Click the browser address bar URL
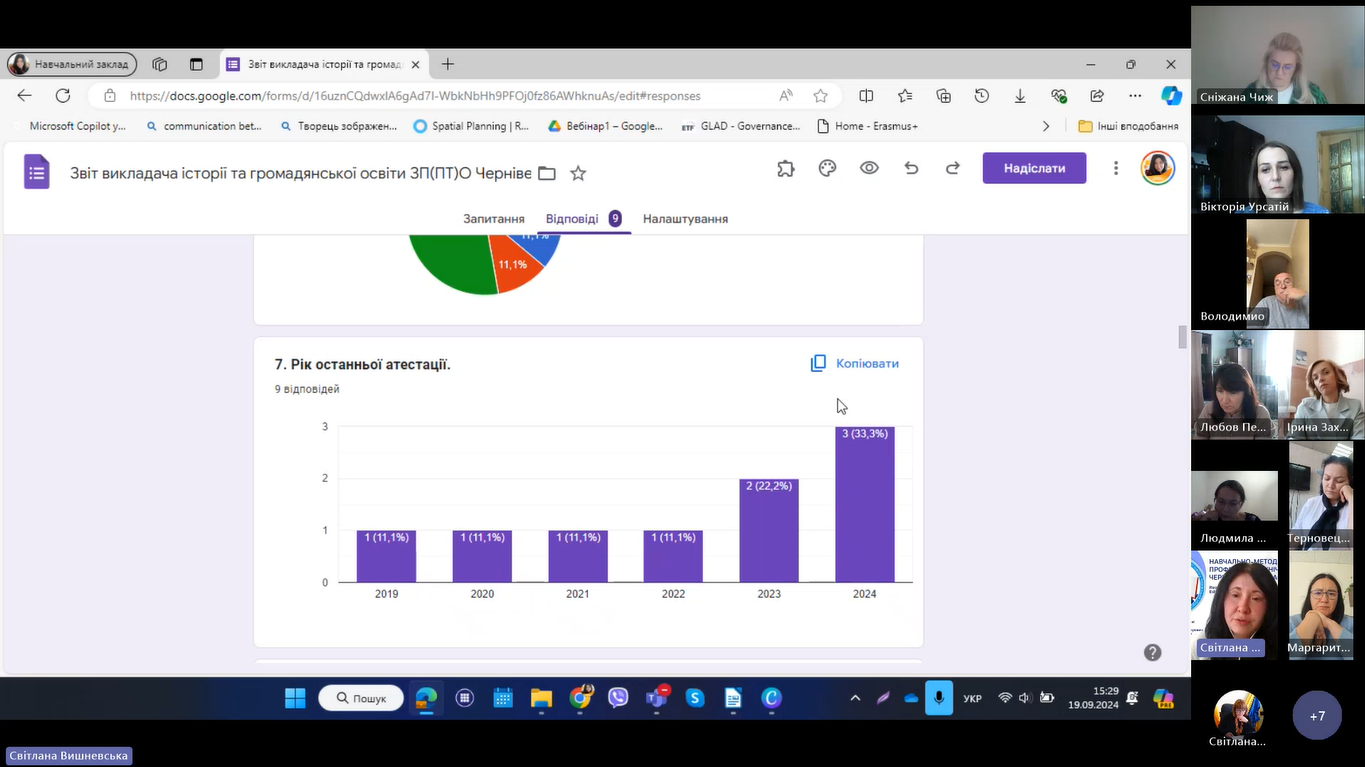The image size is (1365, 767). [415, 96]
